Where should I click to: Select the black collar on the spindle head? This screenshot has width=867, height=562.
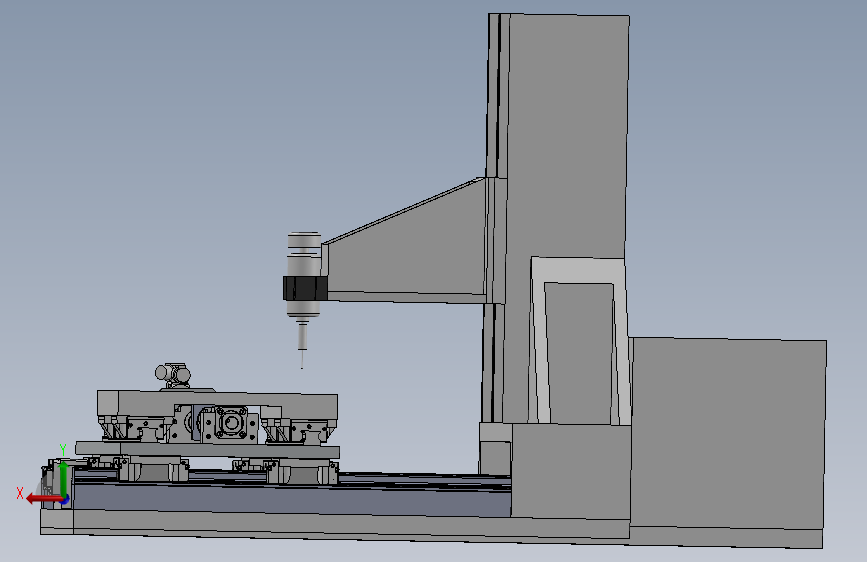point(305,288)
